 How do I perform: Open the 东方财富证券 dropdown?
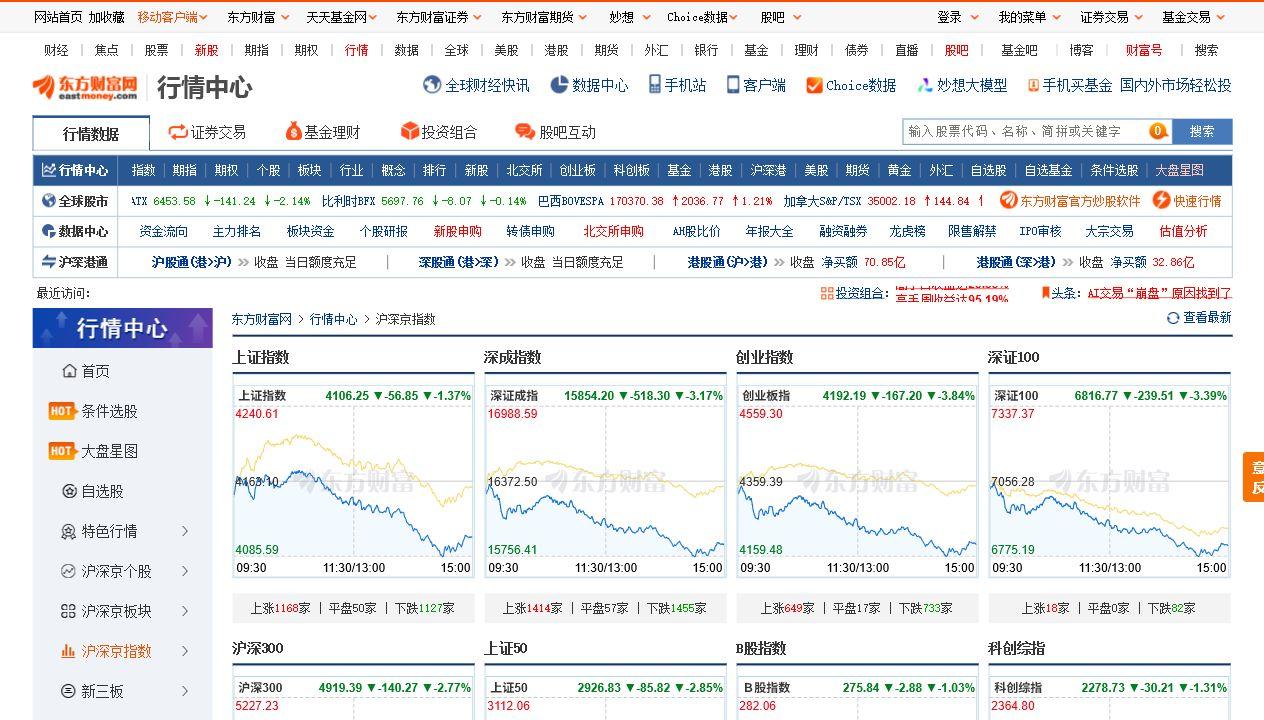pos(438,17)
